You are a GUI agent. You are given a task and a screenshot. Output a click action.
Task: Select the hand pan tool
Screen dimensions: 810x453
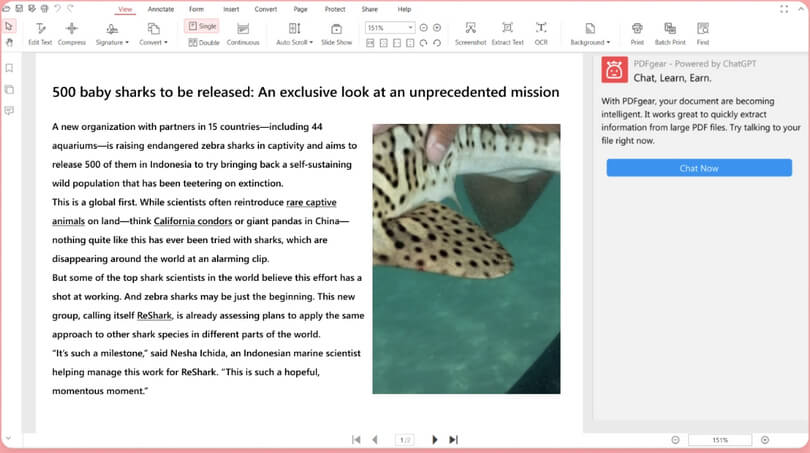(x=9, y=42)
